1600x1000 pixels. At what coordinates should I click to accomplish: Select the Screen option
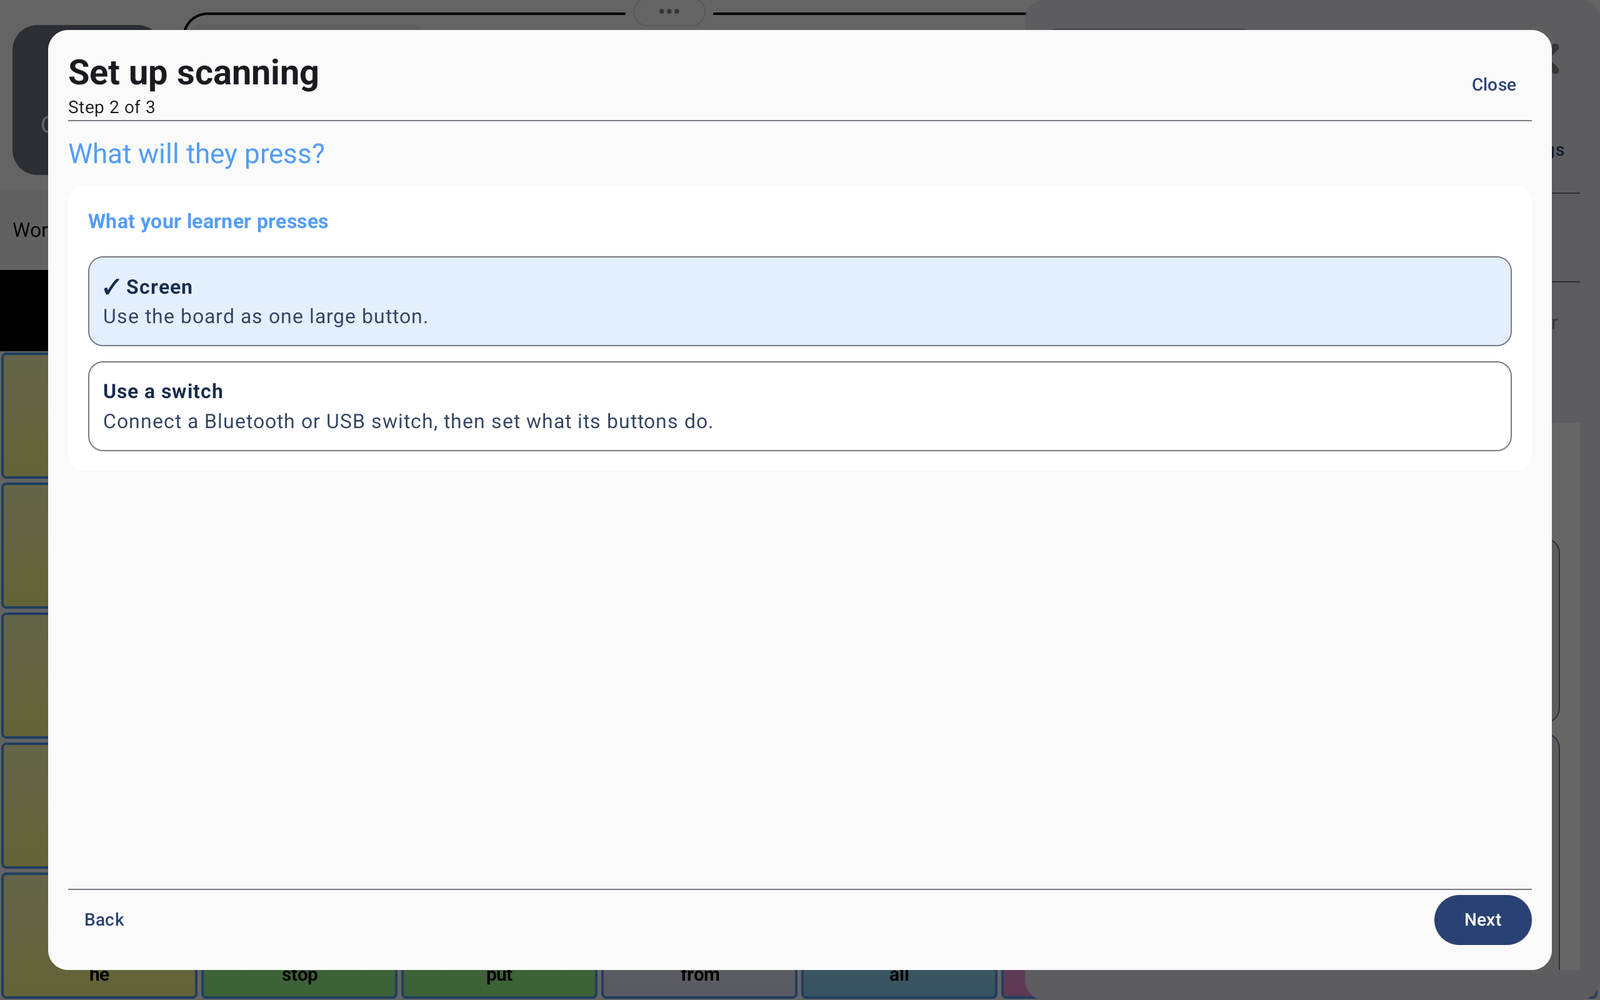[x=799, y=301]
